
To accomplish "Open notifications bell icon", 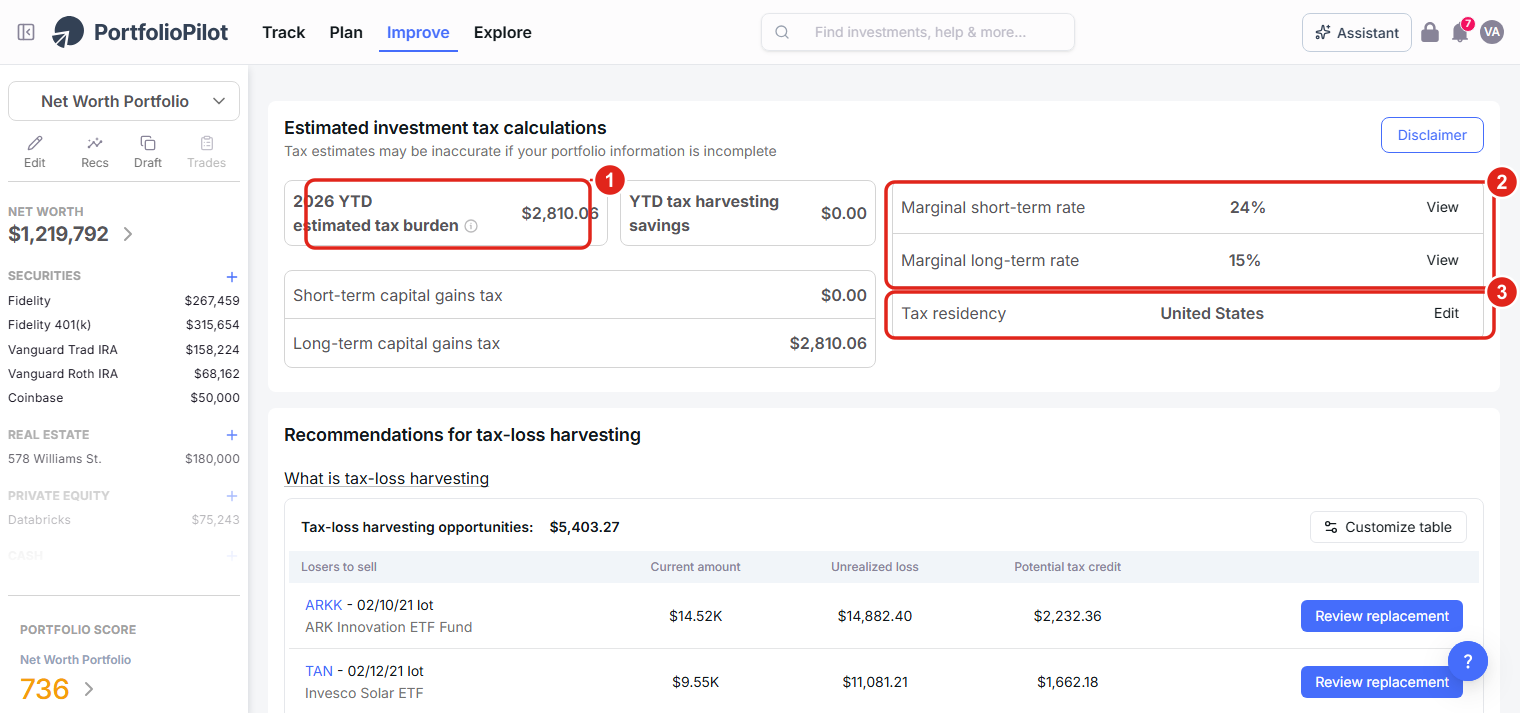I will [1460, 32].
